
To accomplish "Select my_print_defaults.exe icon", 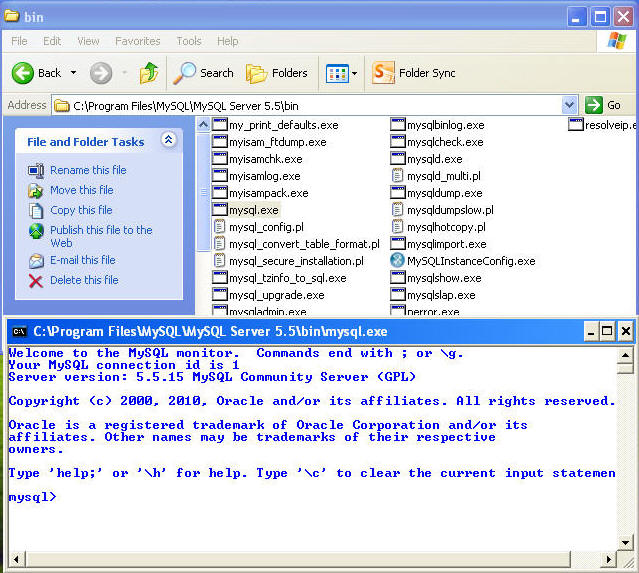I will point(220,124).
